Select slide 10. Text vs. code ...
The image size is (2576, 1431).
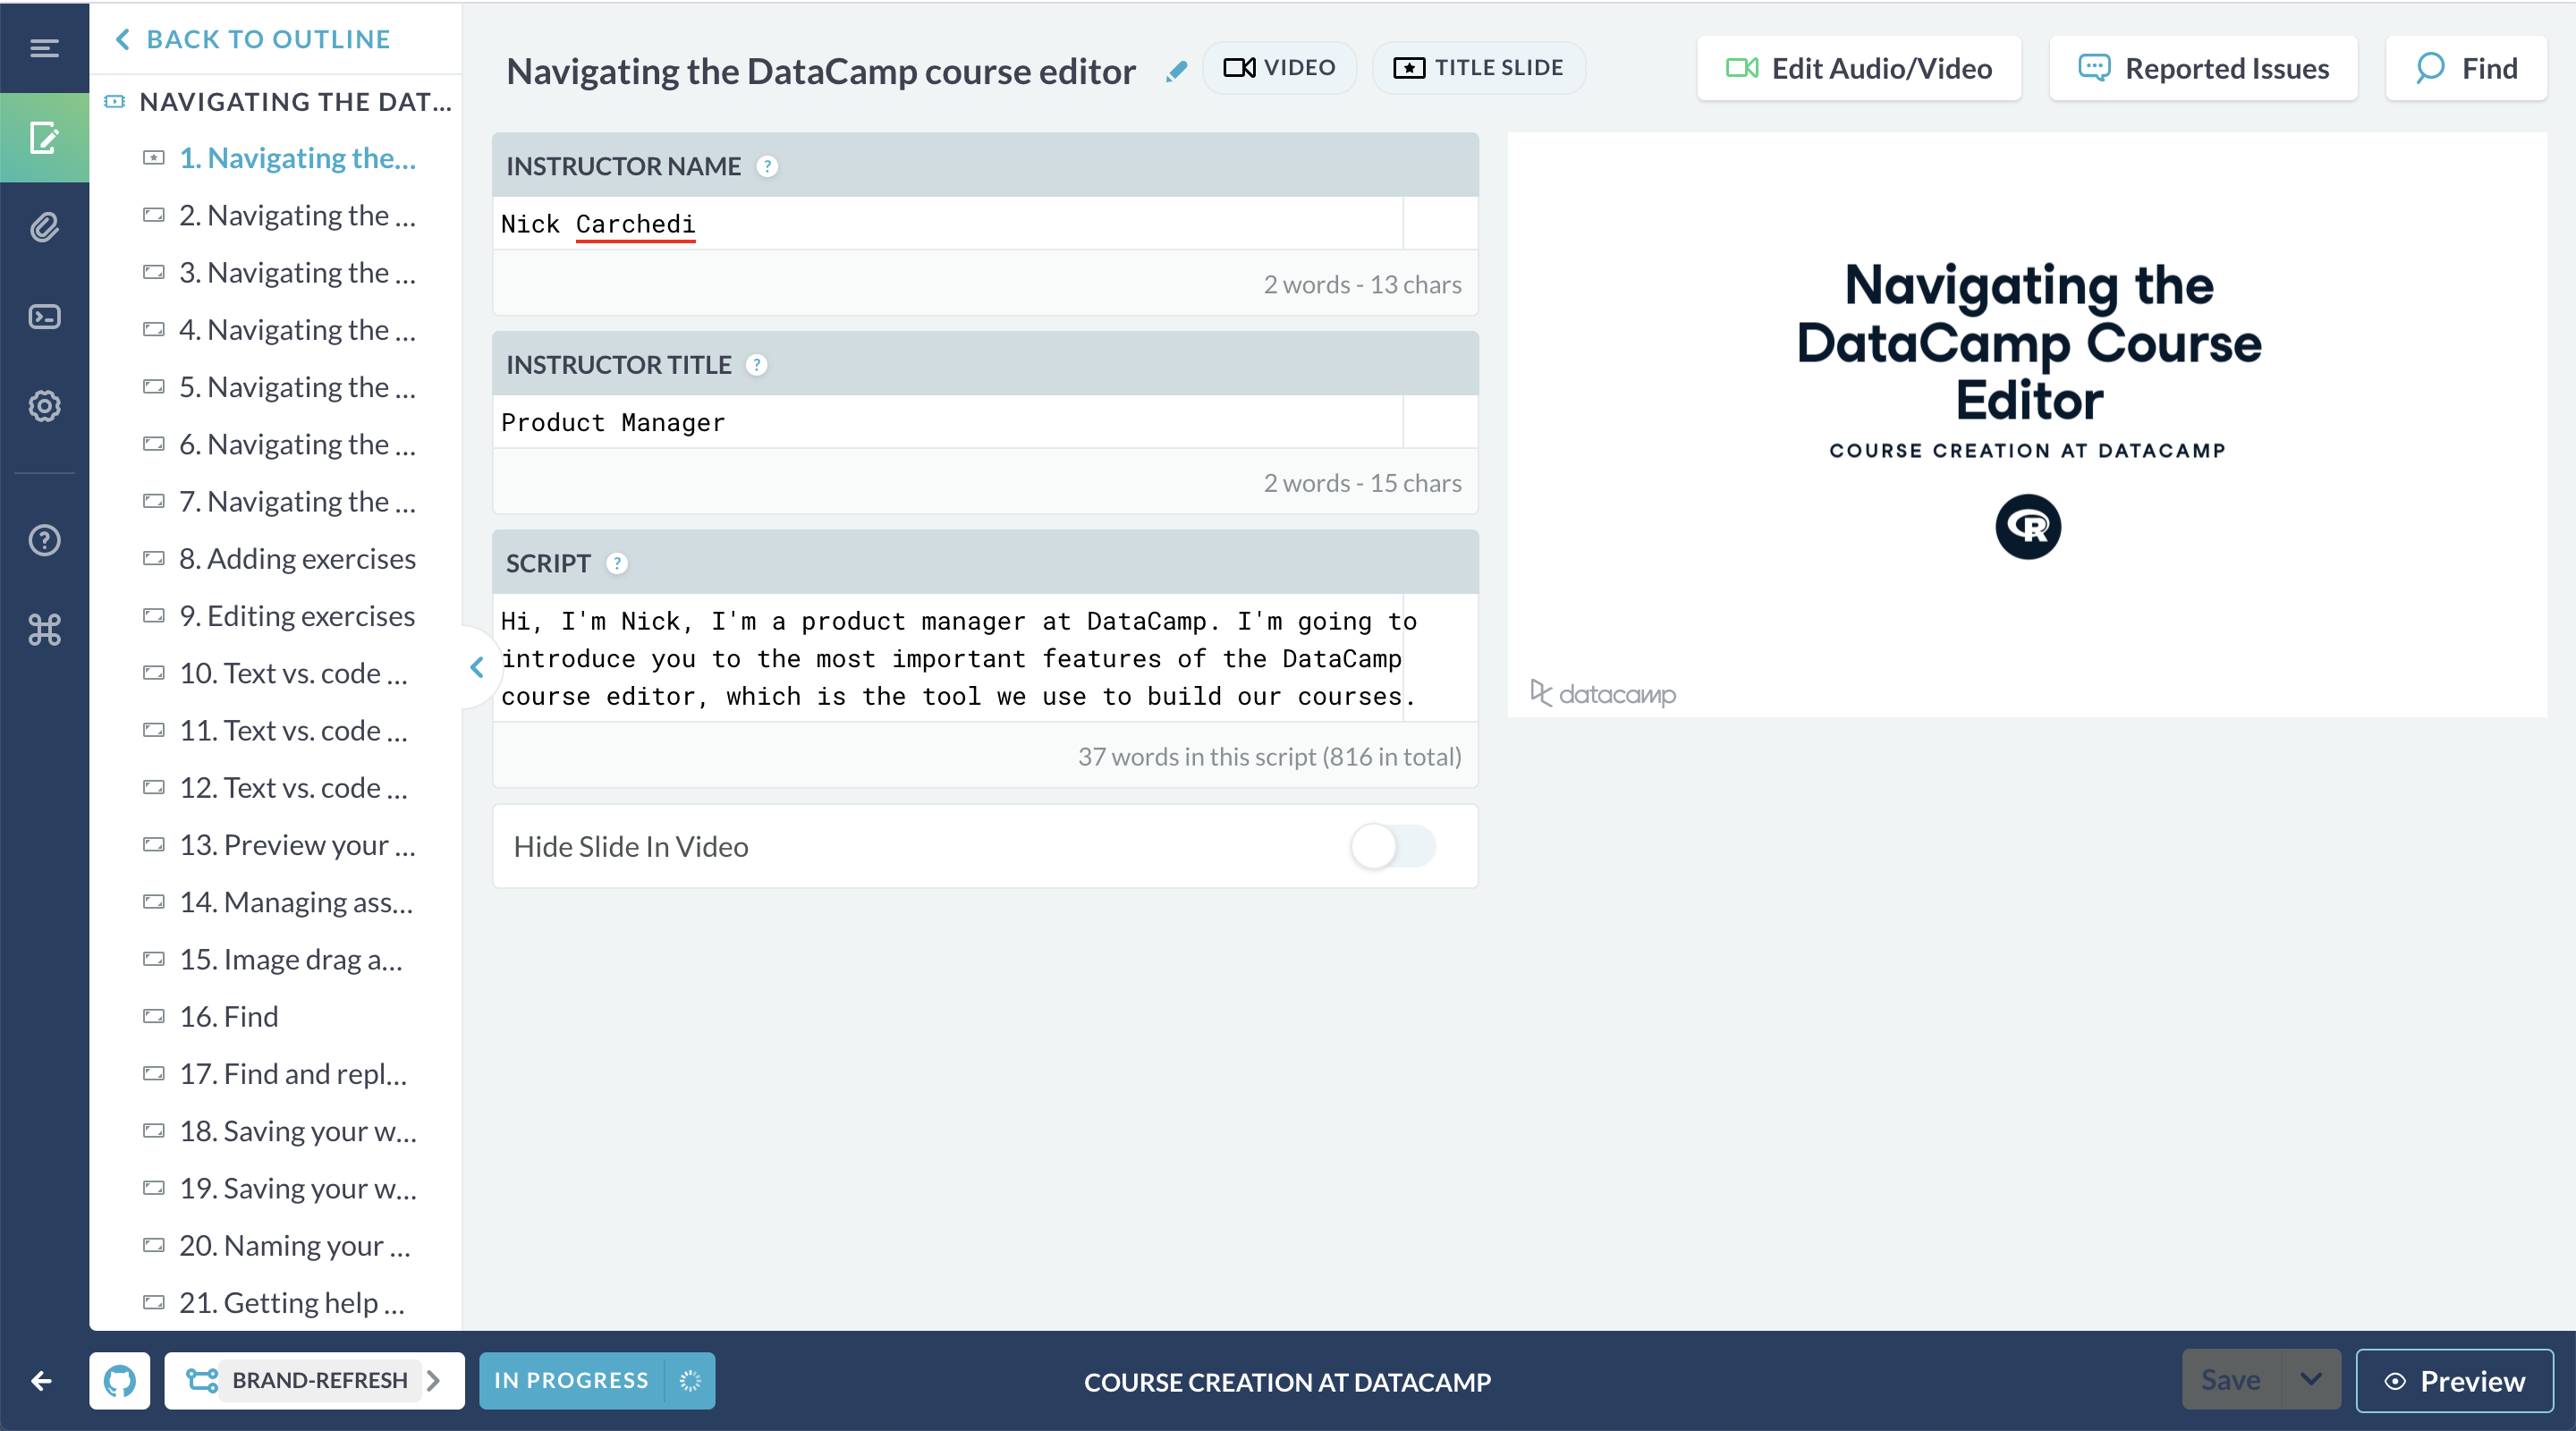click(x=293, y=673)
